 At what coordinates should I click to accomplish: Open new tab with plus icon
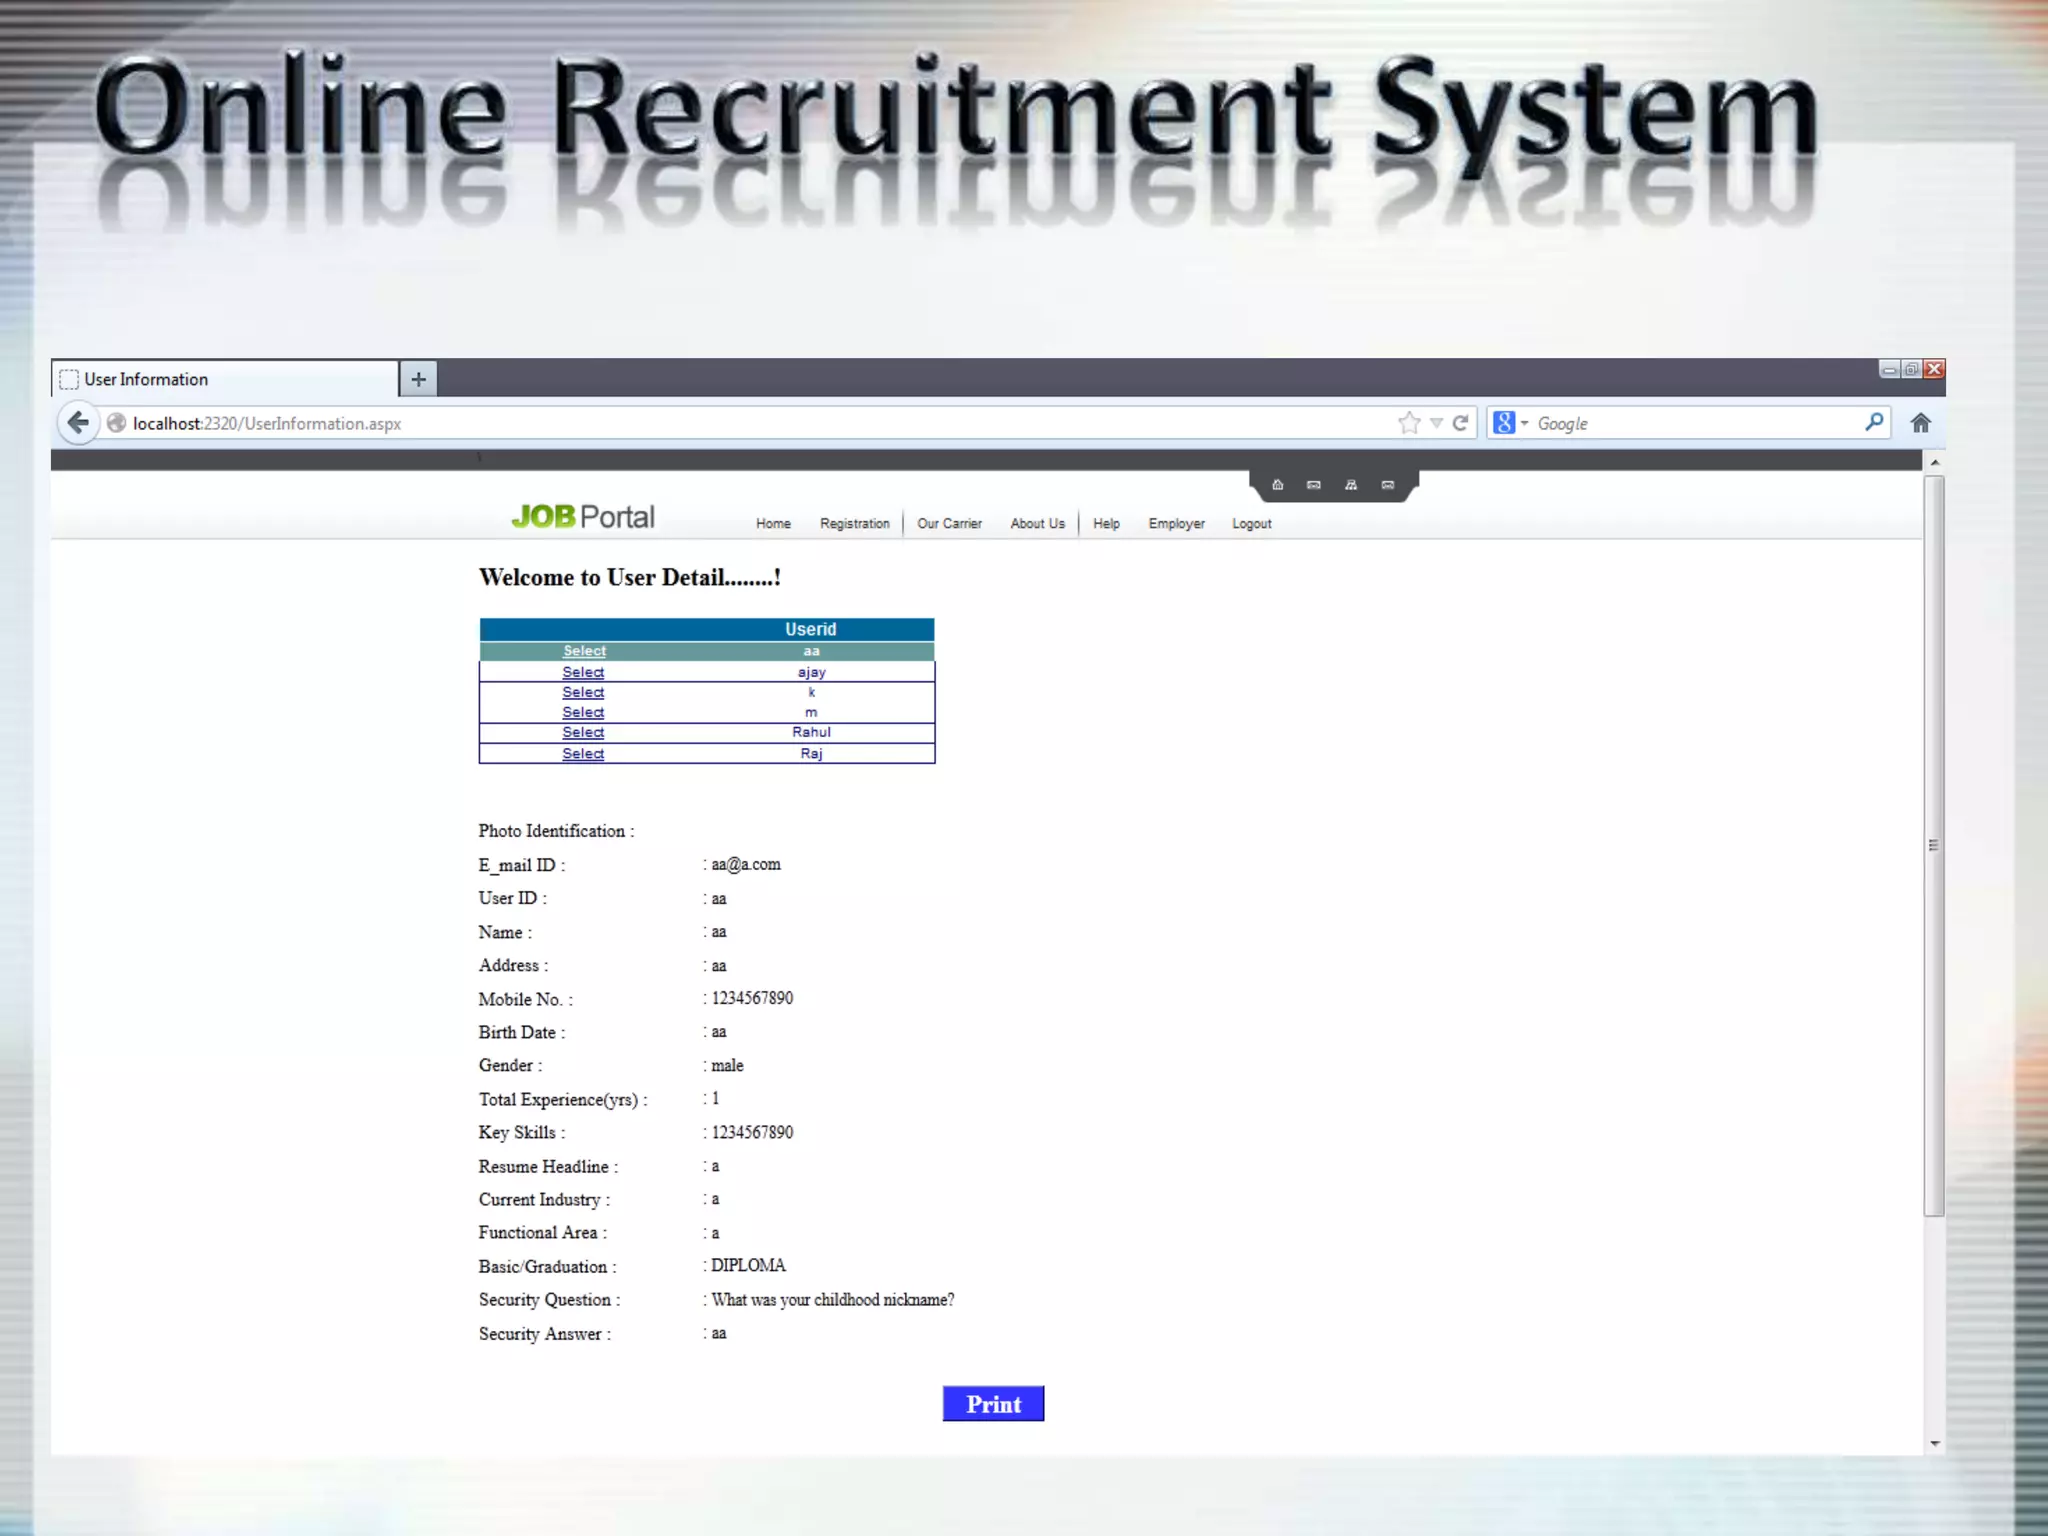pos(418,379)
